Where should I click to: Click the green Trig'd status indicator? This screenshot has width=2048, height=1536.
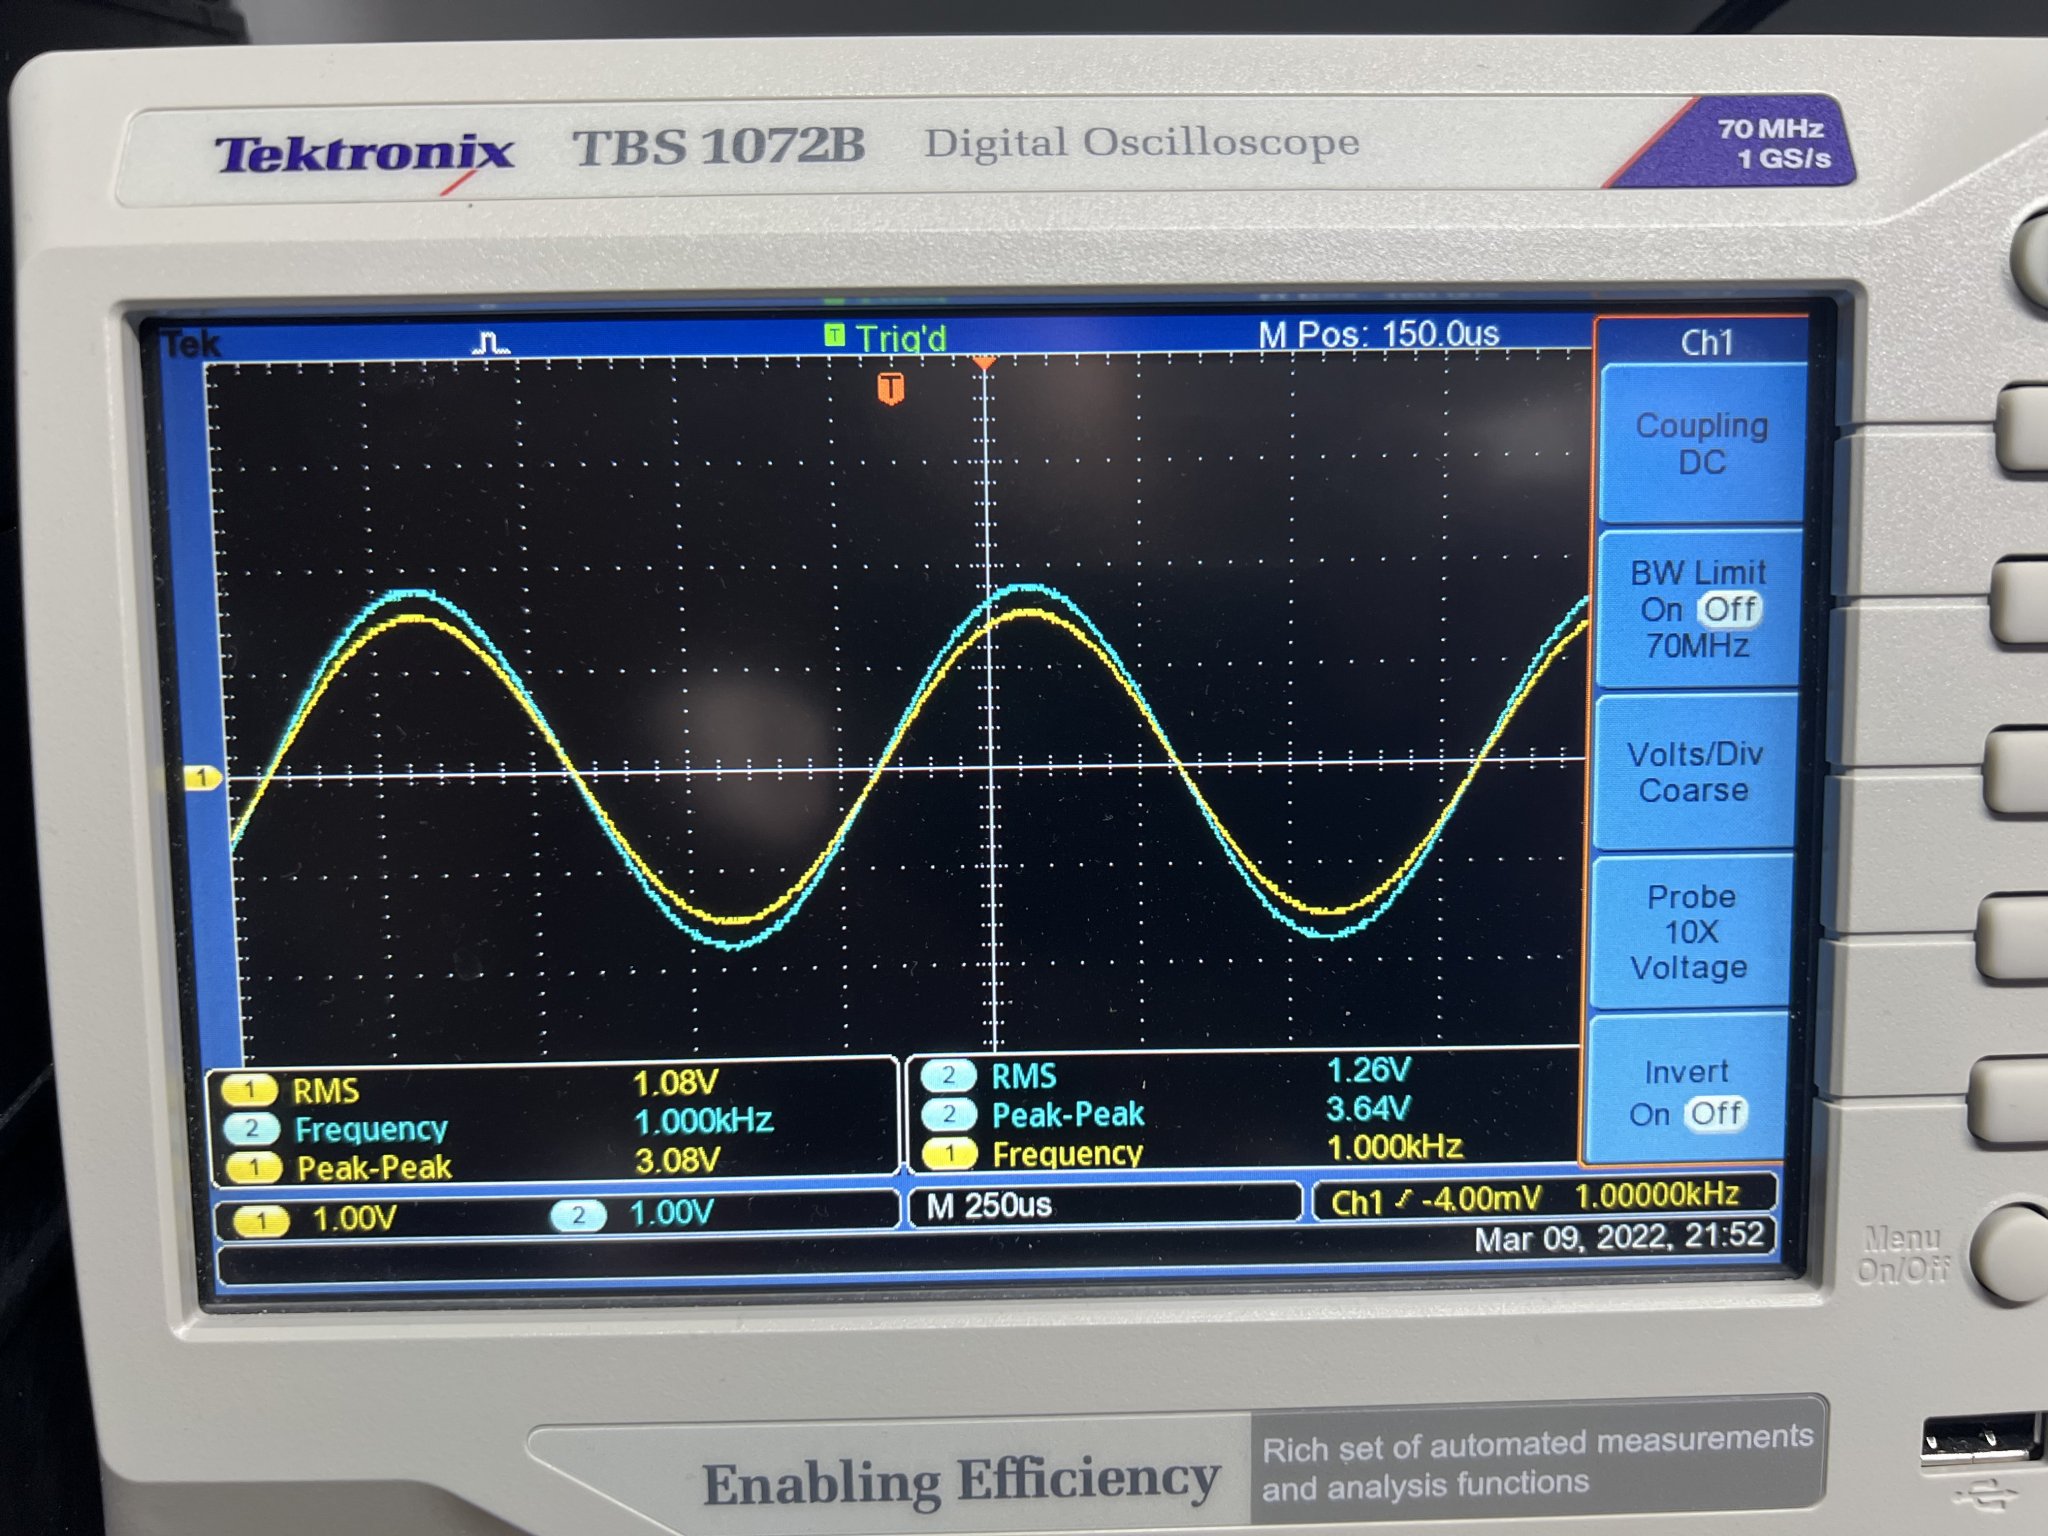(x=885, y=338)
